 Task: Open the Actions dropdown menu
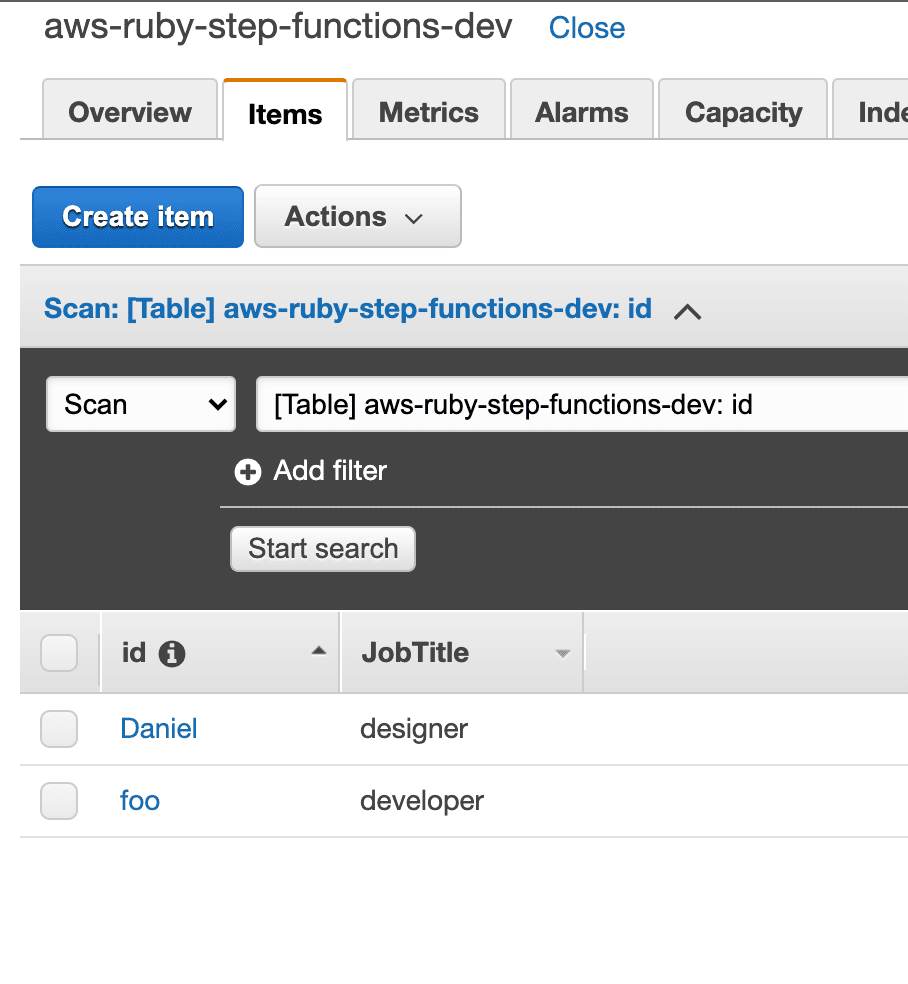pos(358,217)
